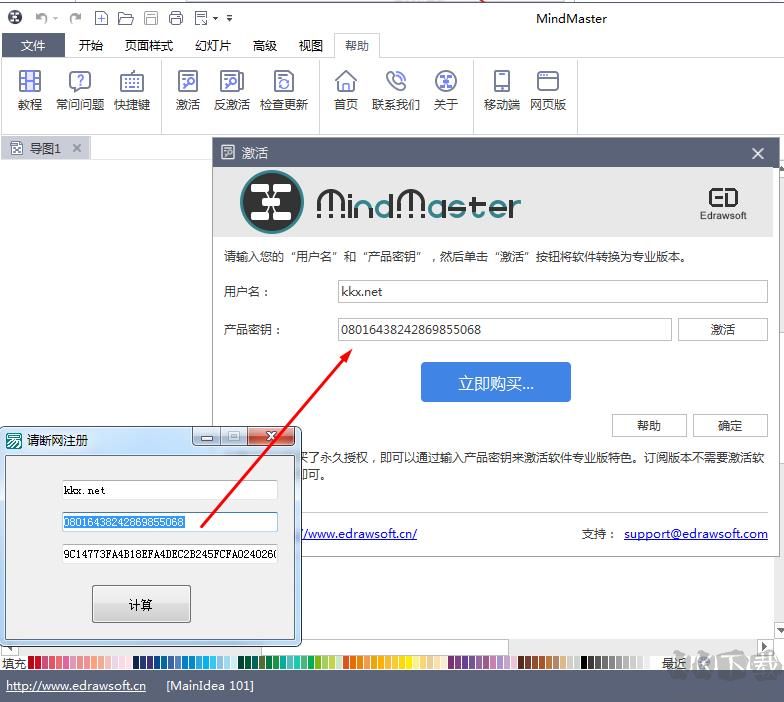Click keygen highlighted serial number field
Viewport: 784px width, 702px height.
point(170,522)
